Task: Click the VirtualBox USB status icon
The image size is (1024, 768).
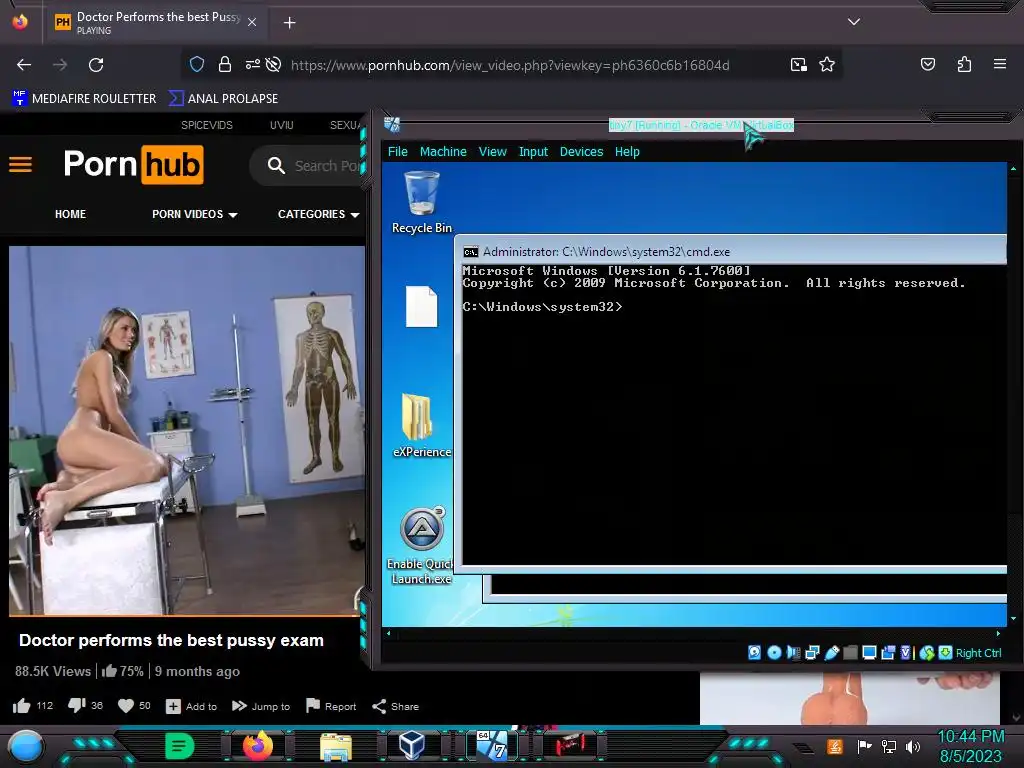Action: click(x=831, y=652)
